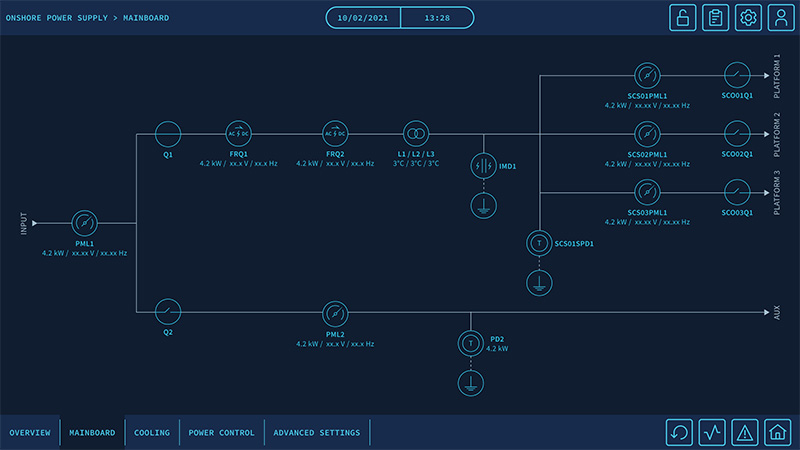Viewport: 800px width, 450px height.
Task: Click the 3°C / 3°C / 3°C temperature reading
Action: [x=416, y=164]
